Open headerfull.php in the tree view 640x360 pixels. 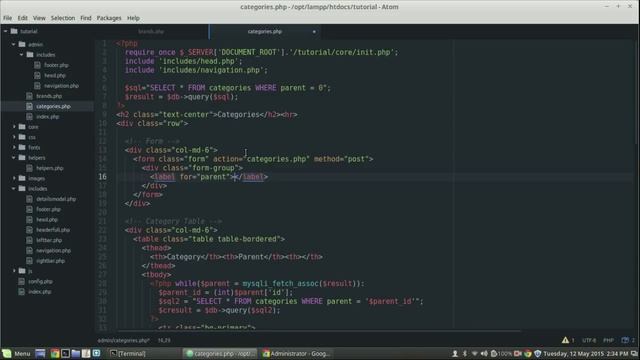click(53, 230)
